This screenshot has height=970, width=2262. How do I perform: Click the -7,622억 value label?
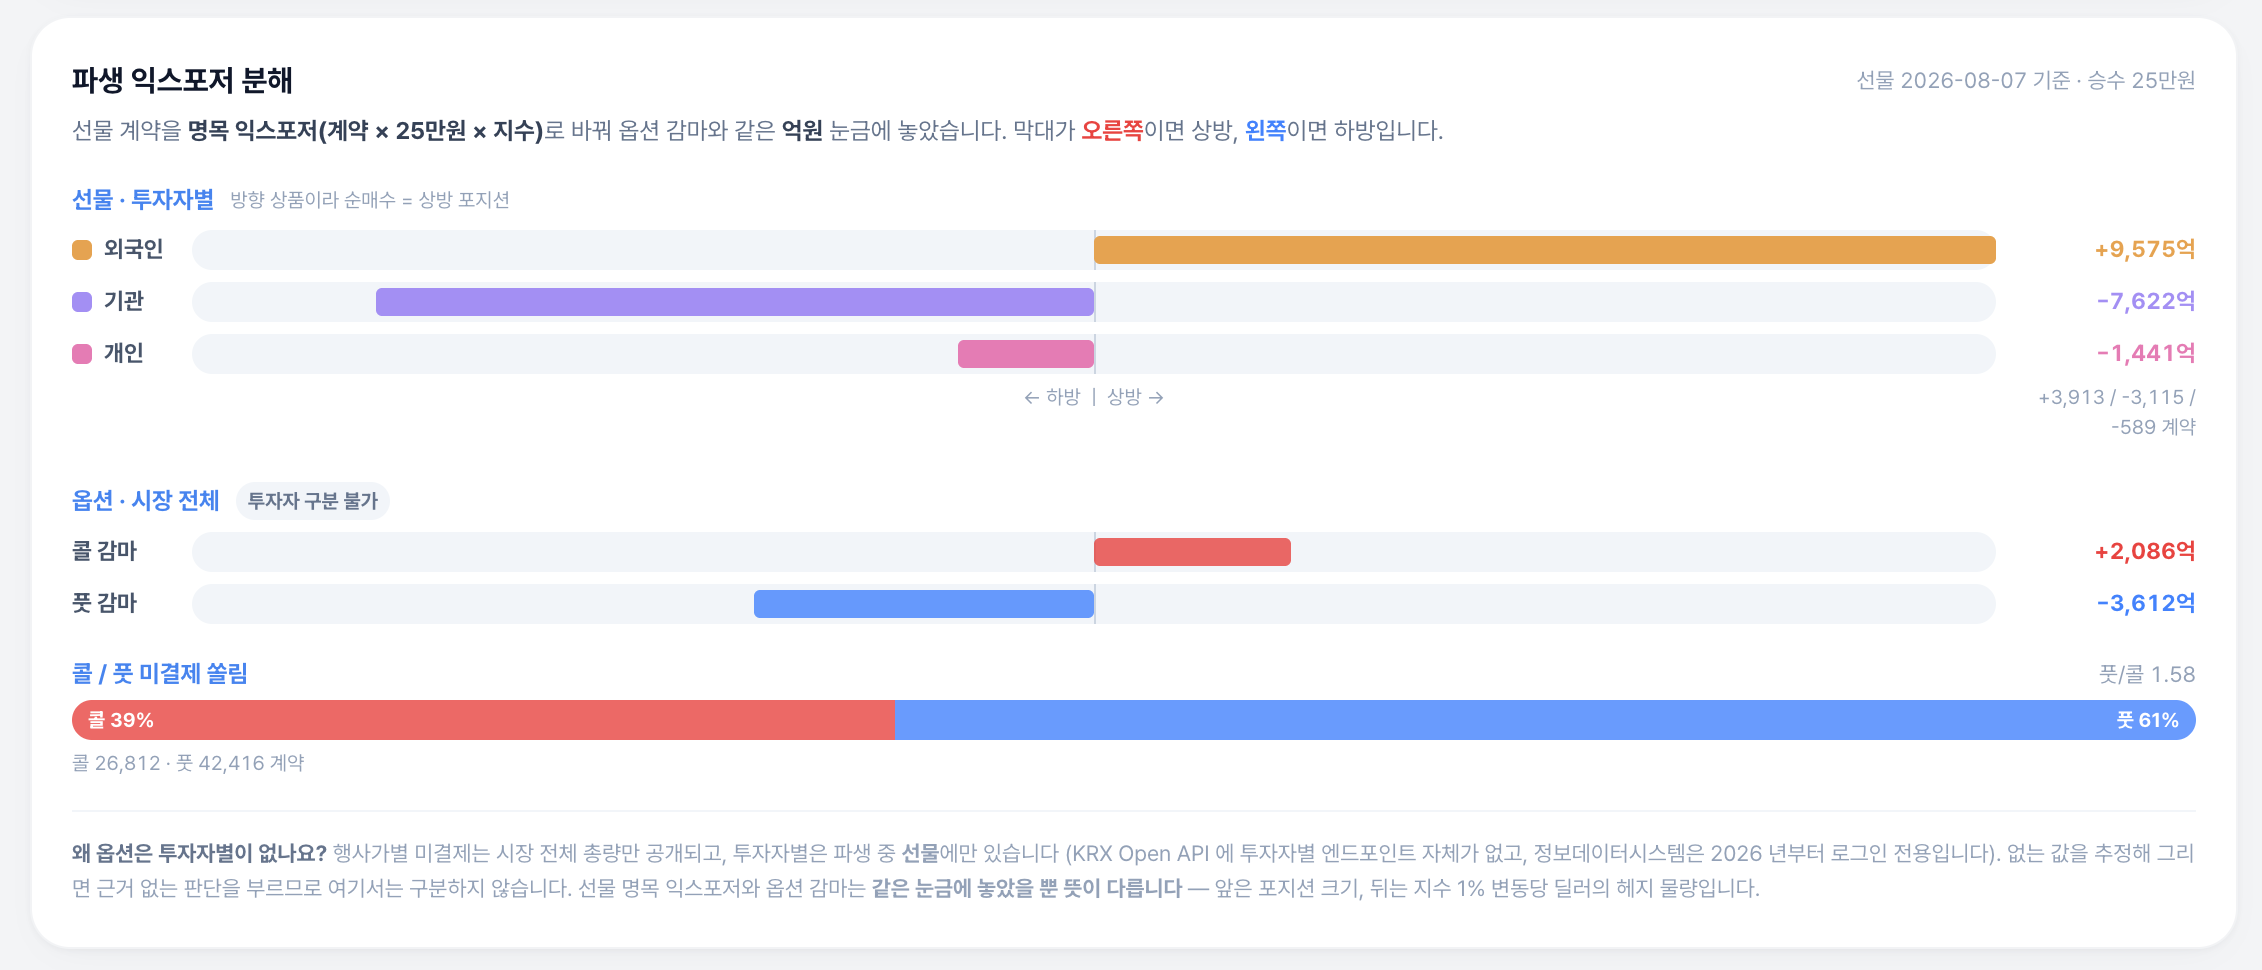[x=2146, y=302]
